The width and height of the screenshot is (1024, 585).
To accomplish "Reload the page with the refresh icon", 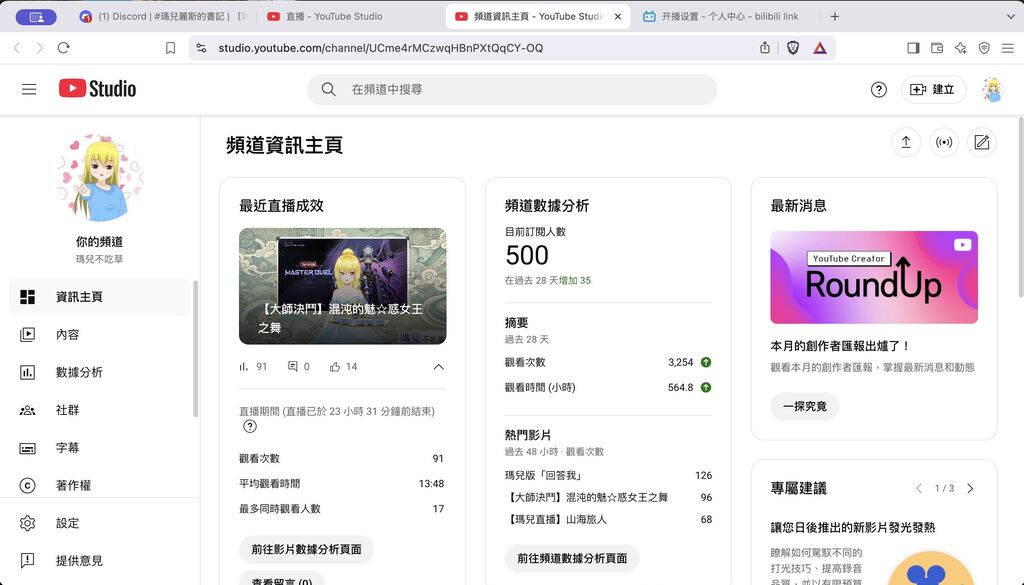I will [x=63, y=48].
